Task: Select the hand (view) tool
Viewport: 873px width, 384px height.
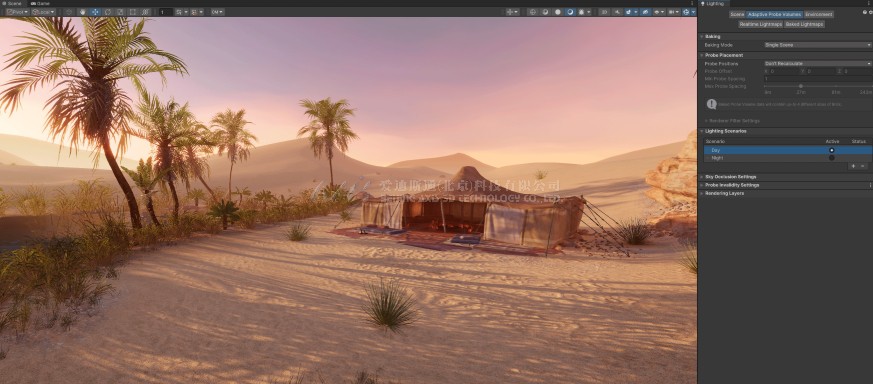Action: [82, 12]
